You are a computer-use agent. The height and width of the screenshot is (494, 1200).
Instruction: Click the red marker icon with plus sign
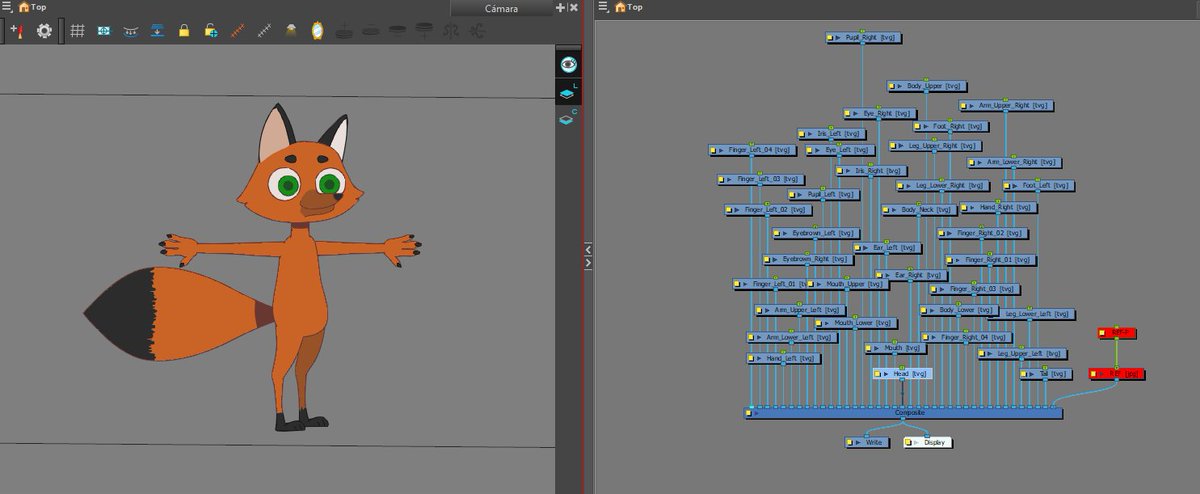17,30
